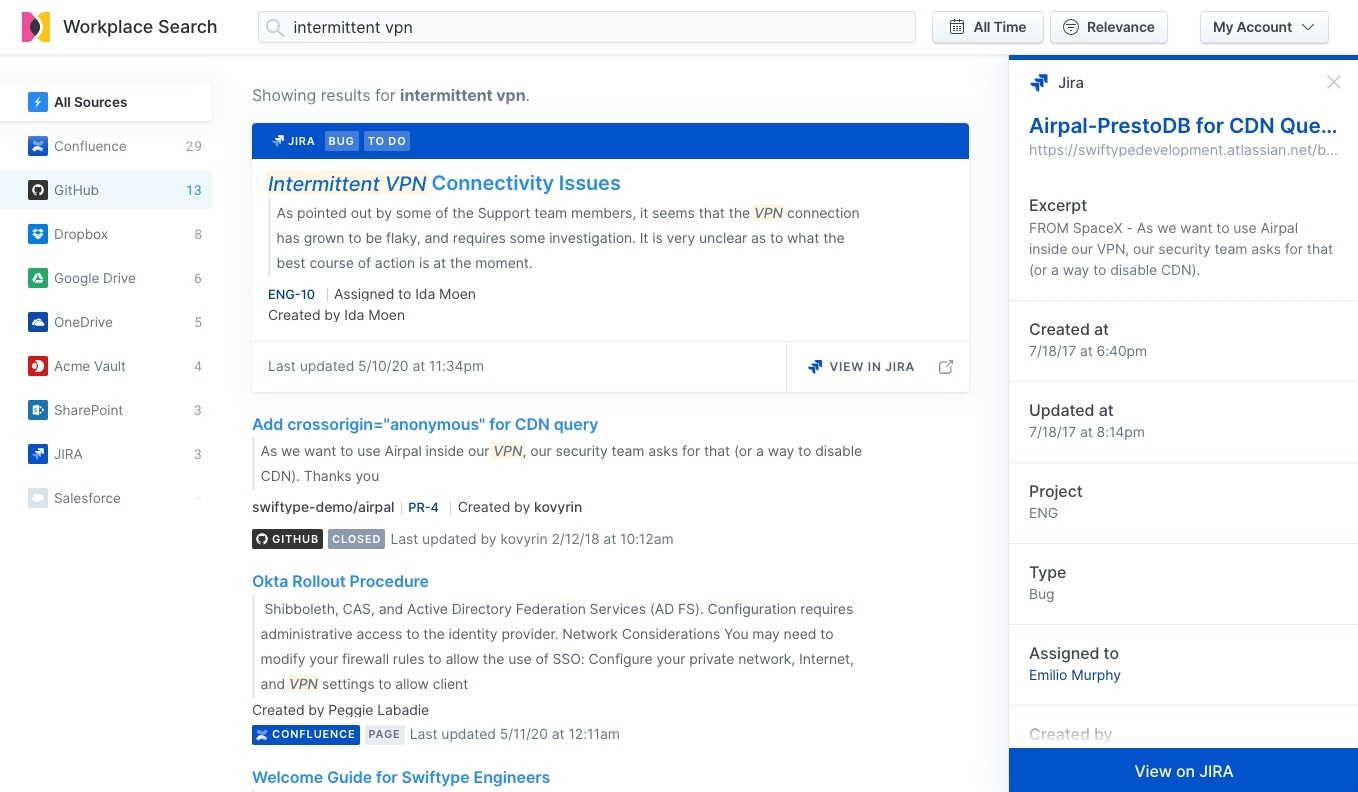Click the Jira icon in detail panel header
The image size is (1358, 792).
(1039, 83)
